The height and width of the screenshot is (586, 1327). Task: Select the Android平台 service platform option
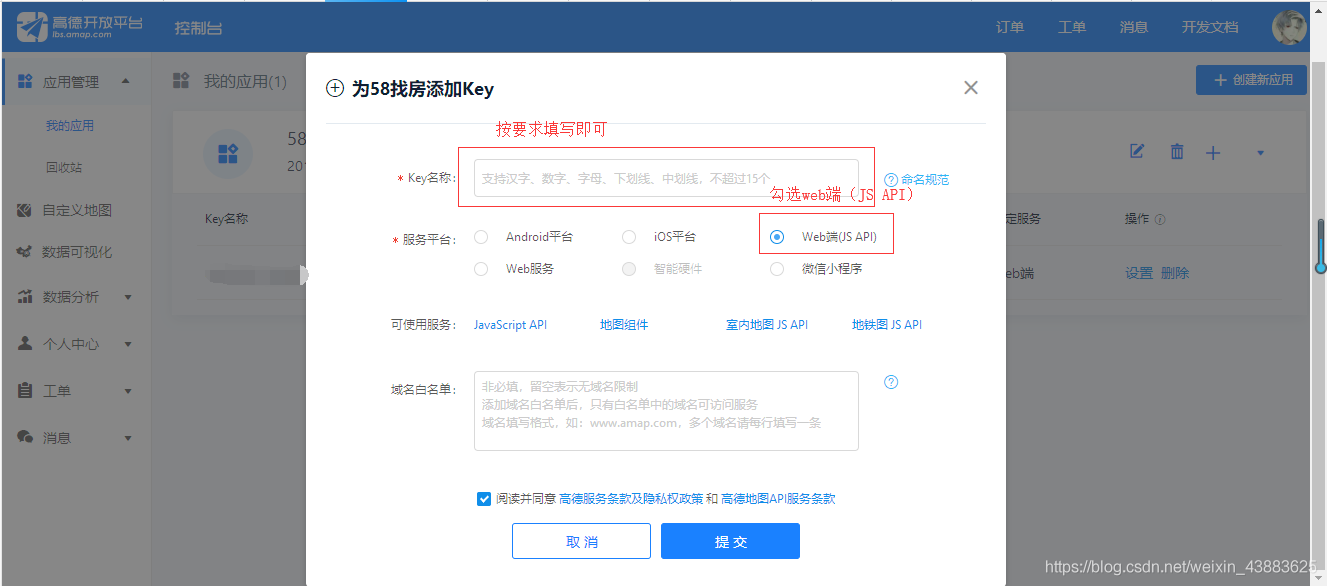point(481,236)
